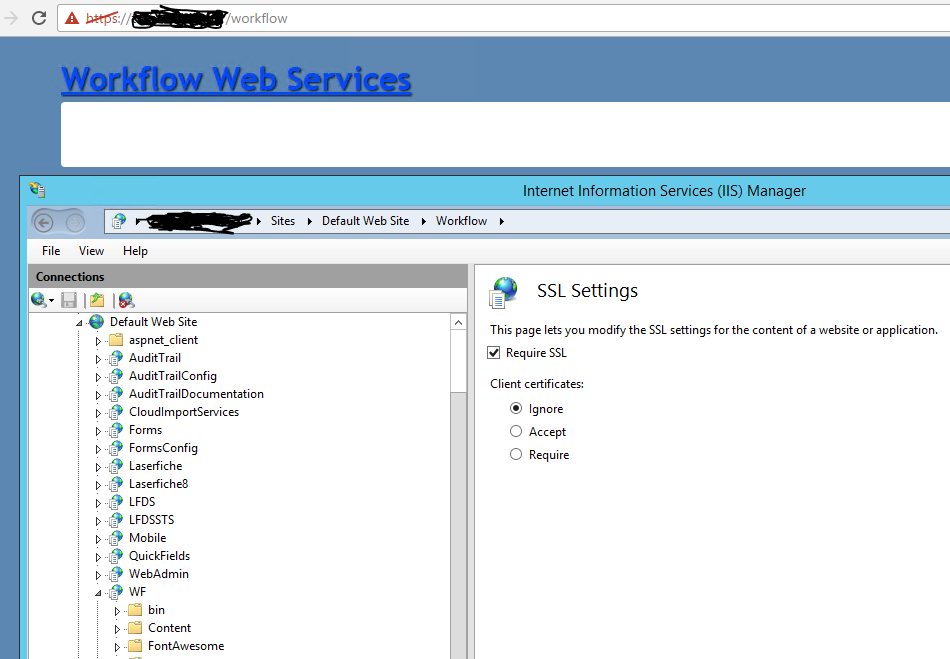Go forward in IIS Manager navigation
Image resolution: width=950 pixels, height=659 pixels.
pyautogui.click(x=75, y=223)
